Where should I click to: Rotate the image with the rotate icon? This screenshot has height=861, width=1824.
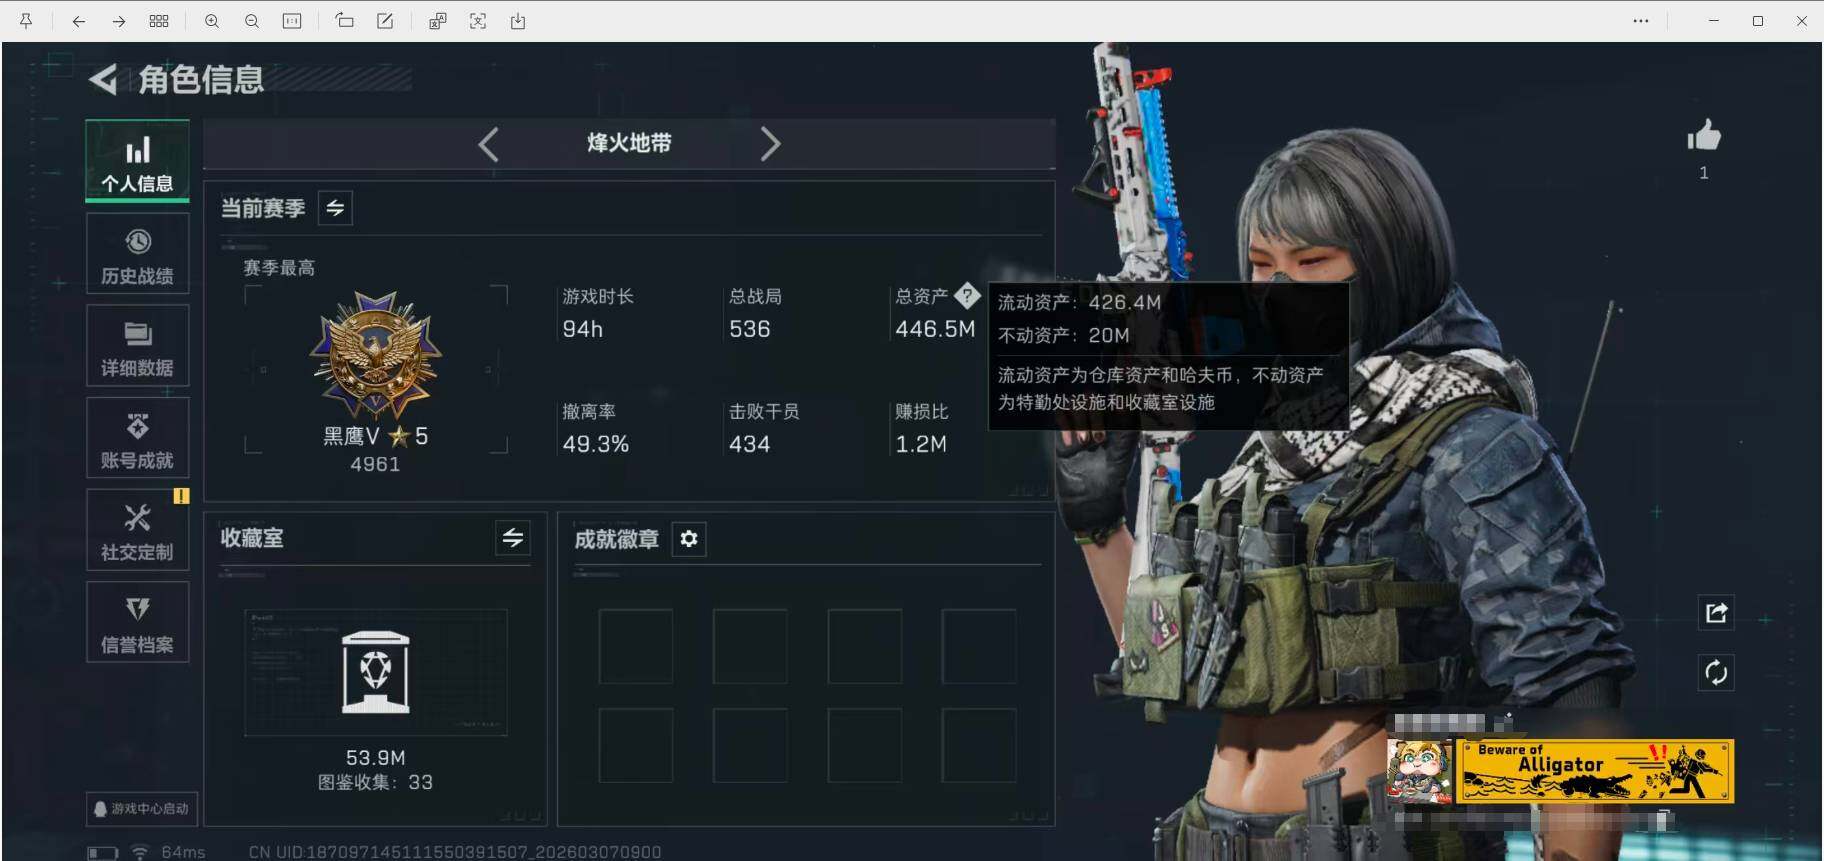(344, 21)
